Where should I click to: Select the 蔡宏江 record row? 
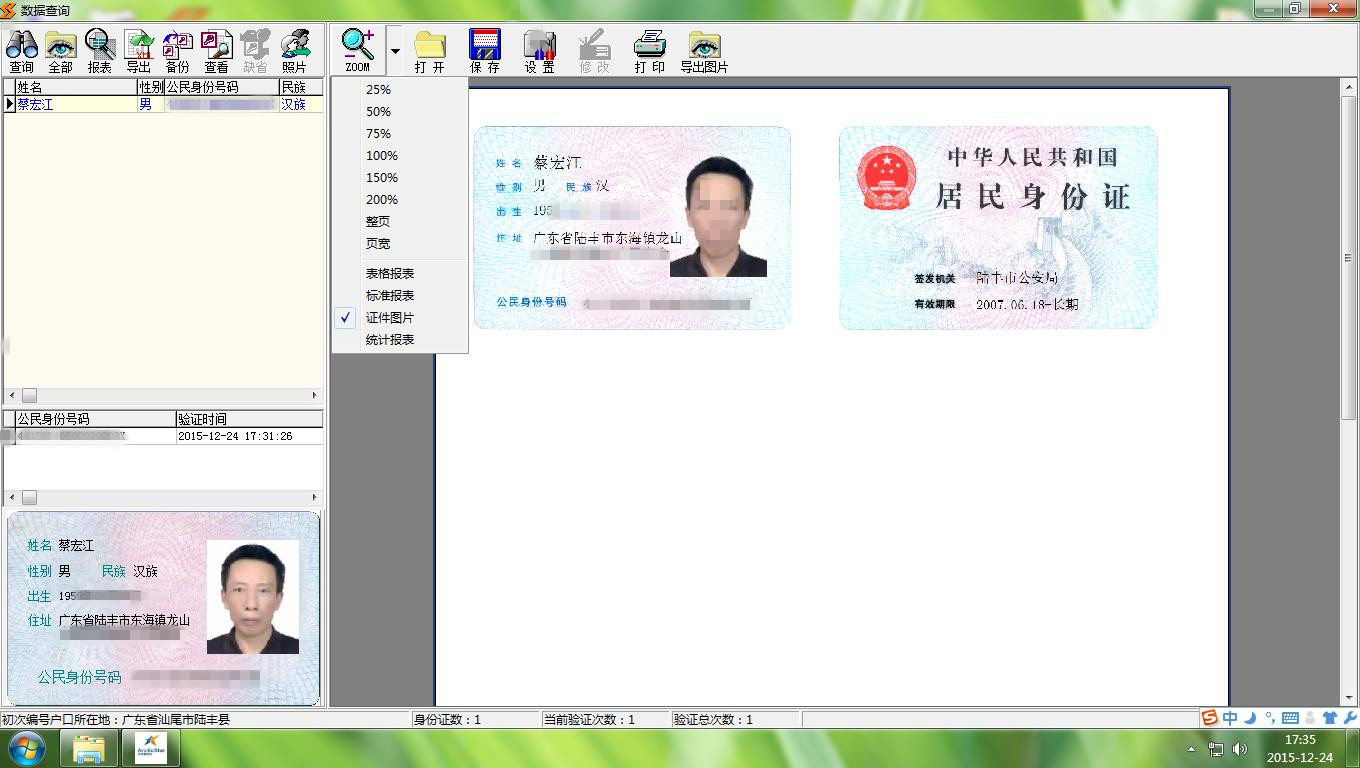click(x=70, y=104)
